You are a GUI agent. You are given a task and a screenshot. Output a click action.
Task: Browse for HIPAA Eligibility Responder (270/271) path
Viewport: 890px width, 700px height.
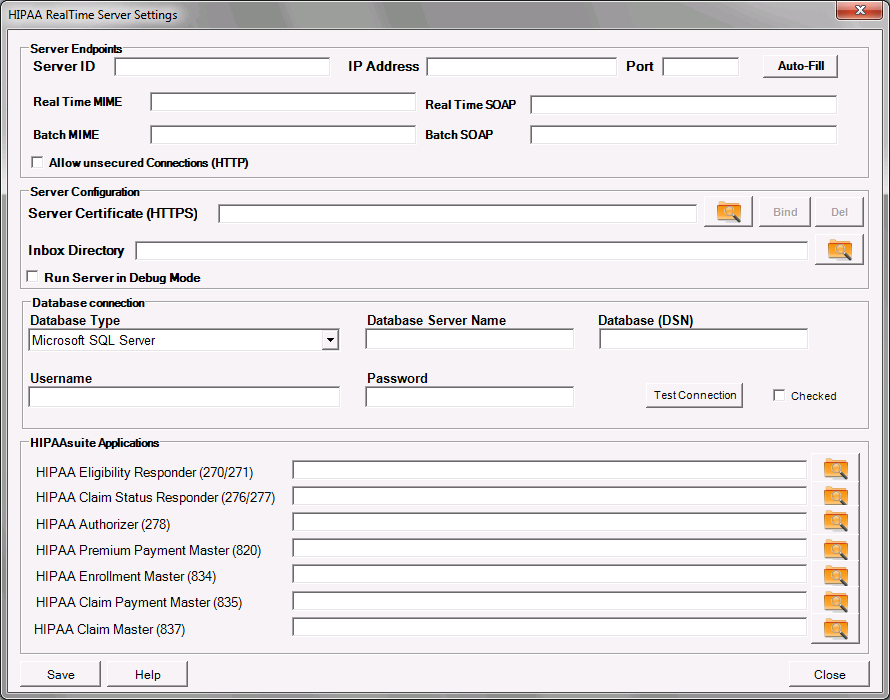tap(835, 469)
